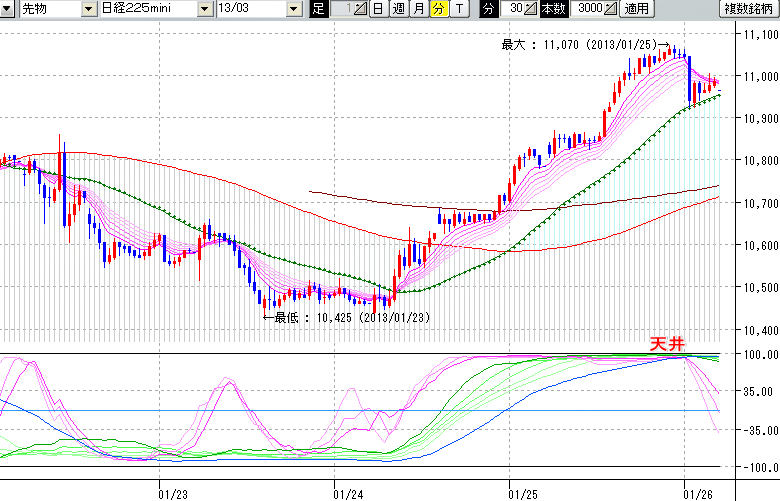Click the 最大 11,070 high price annotation
The image size is (780, 501).
(580, 44)
